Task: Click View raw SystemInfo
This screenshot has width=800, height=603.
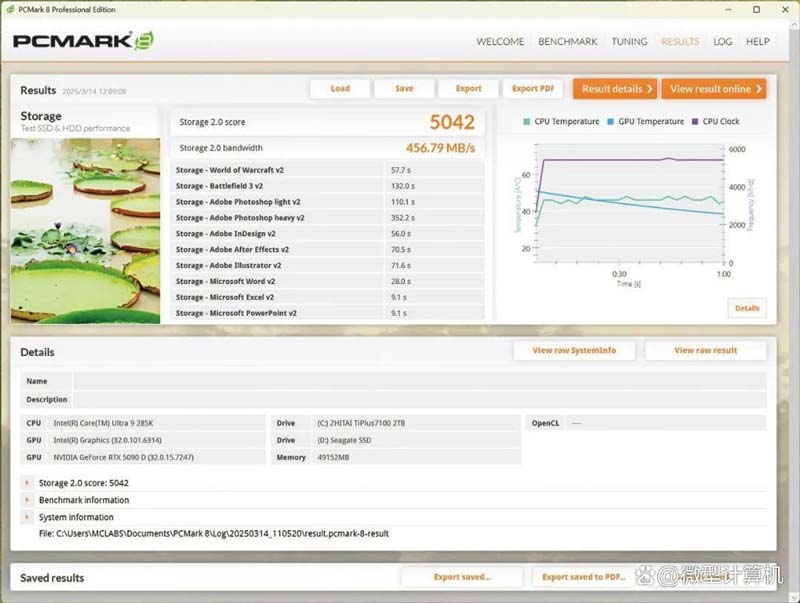Action: 575,350
